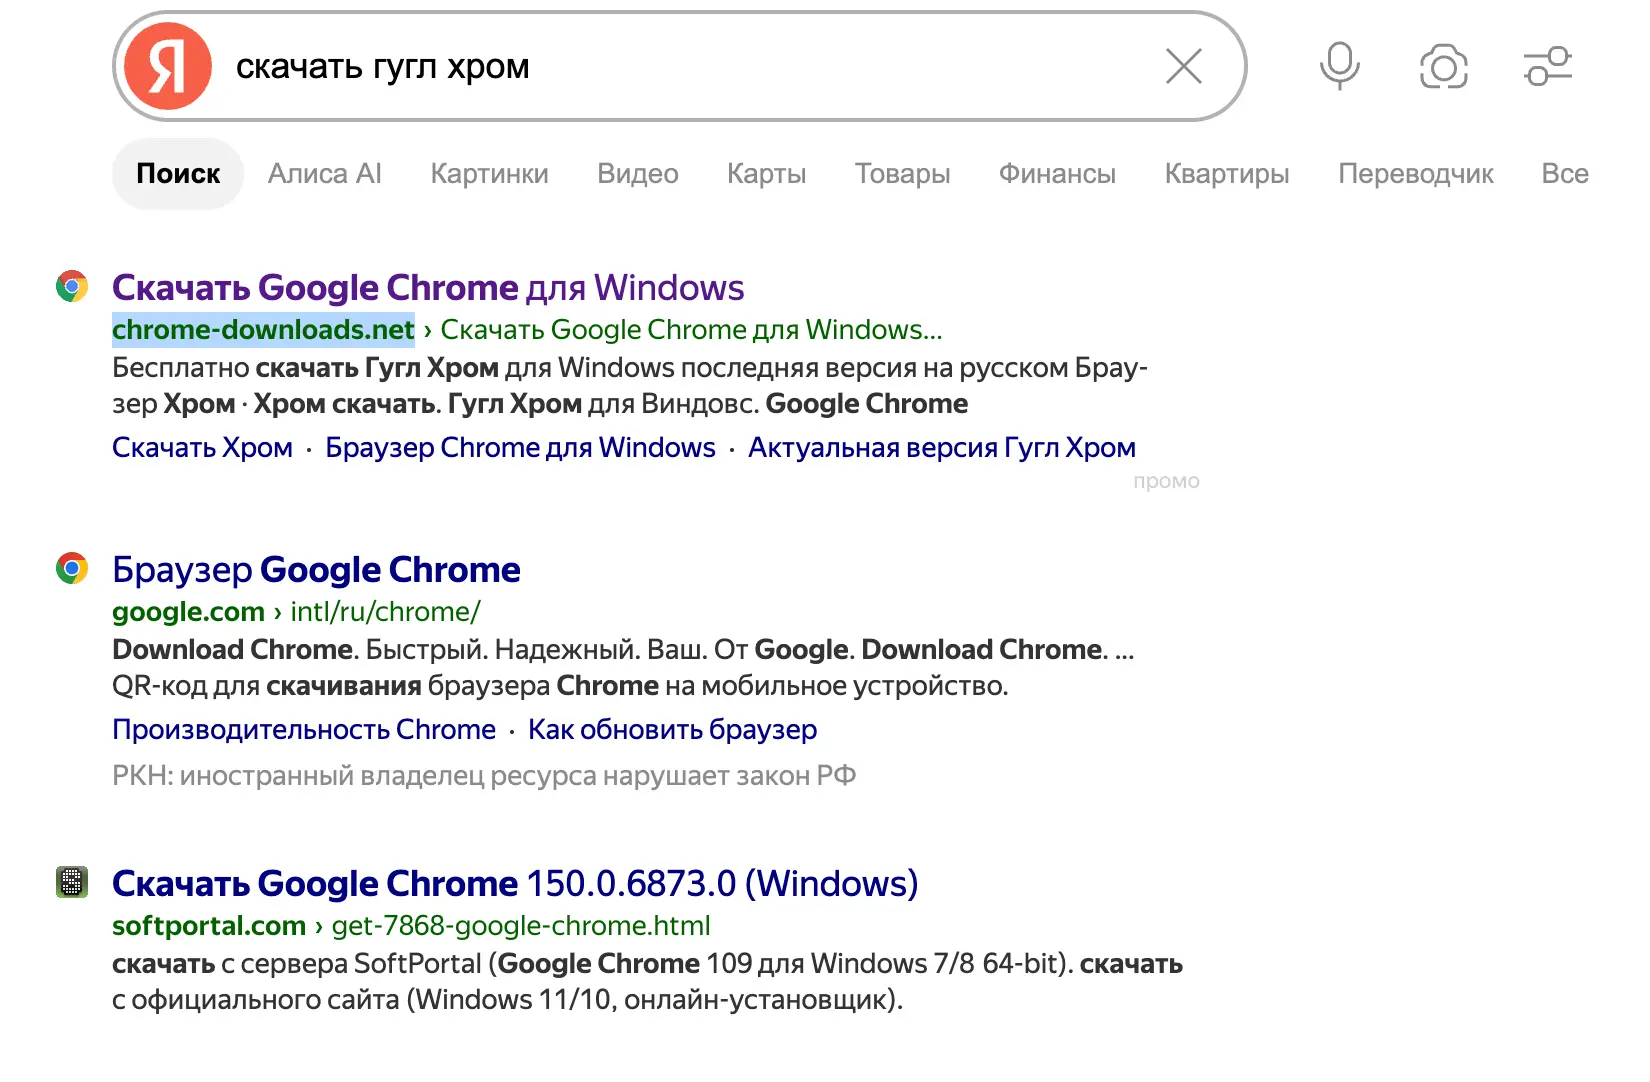Viewport: 1650px width, 1082px height.
Task: Click the Yandex logo in the search bar
Action: tap(168, 66)
